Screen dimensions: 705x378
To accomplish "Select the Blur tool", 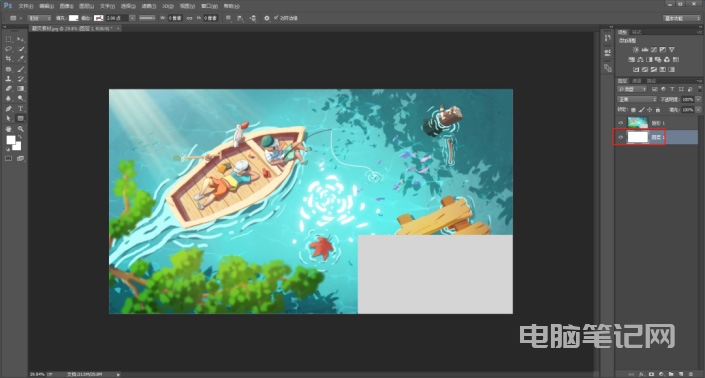I will click(x=9, y=98).
